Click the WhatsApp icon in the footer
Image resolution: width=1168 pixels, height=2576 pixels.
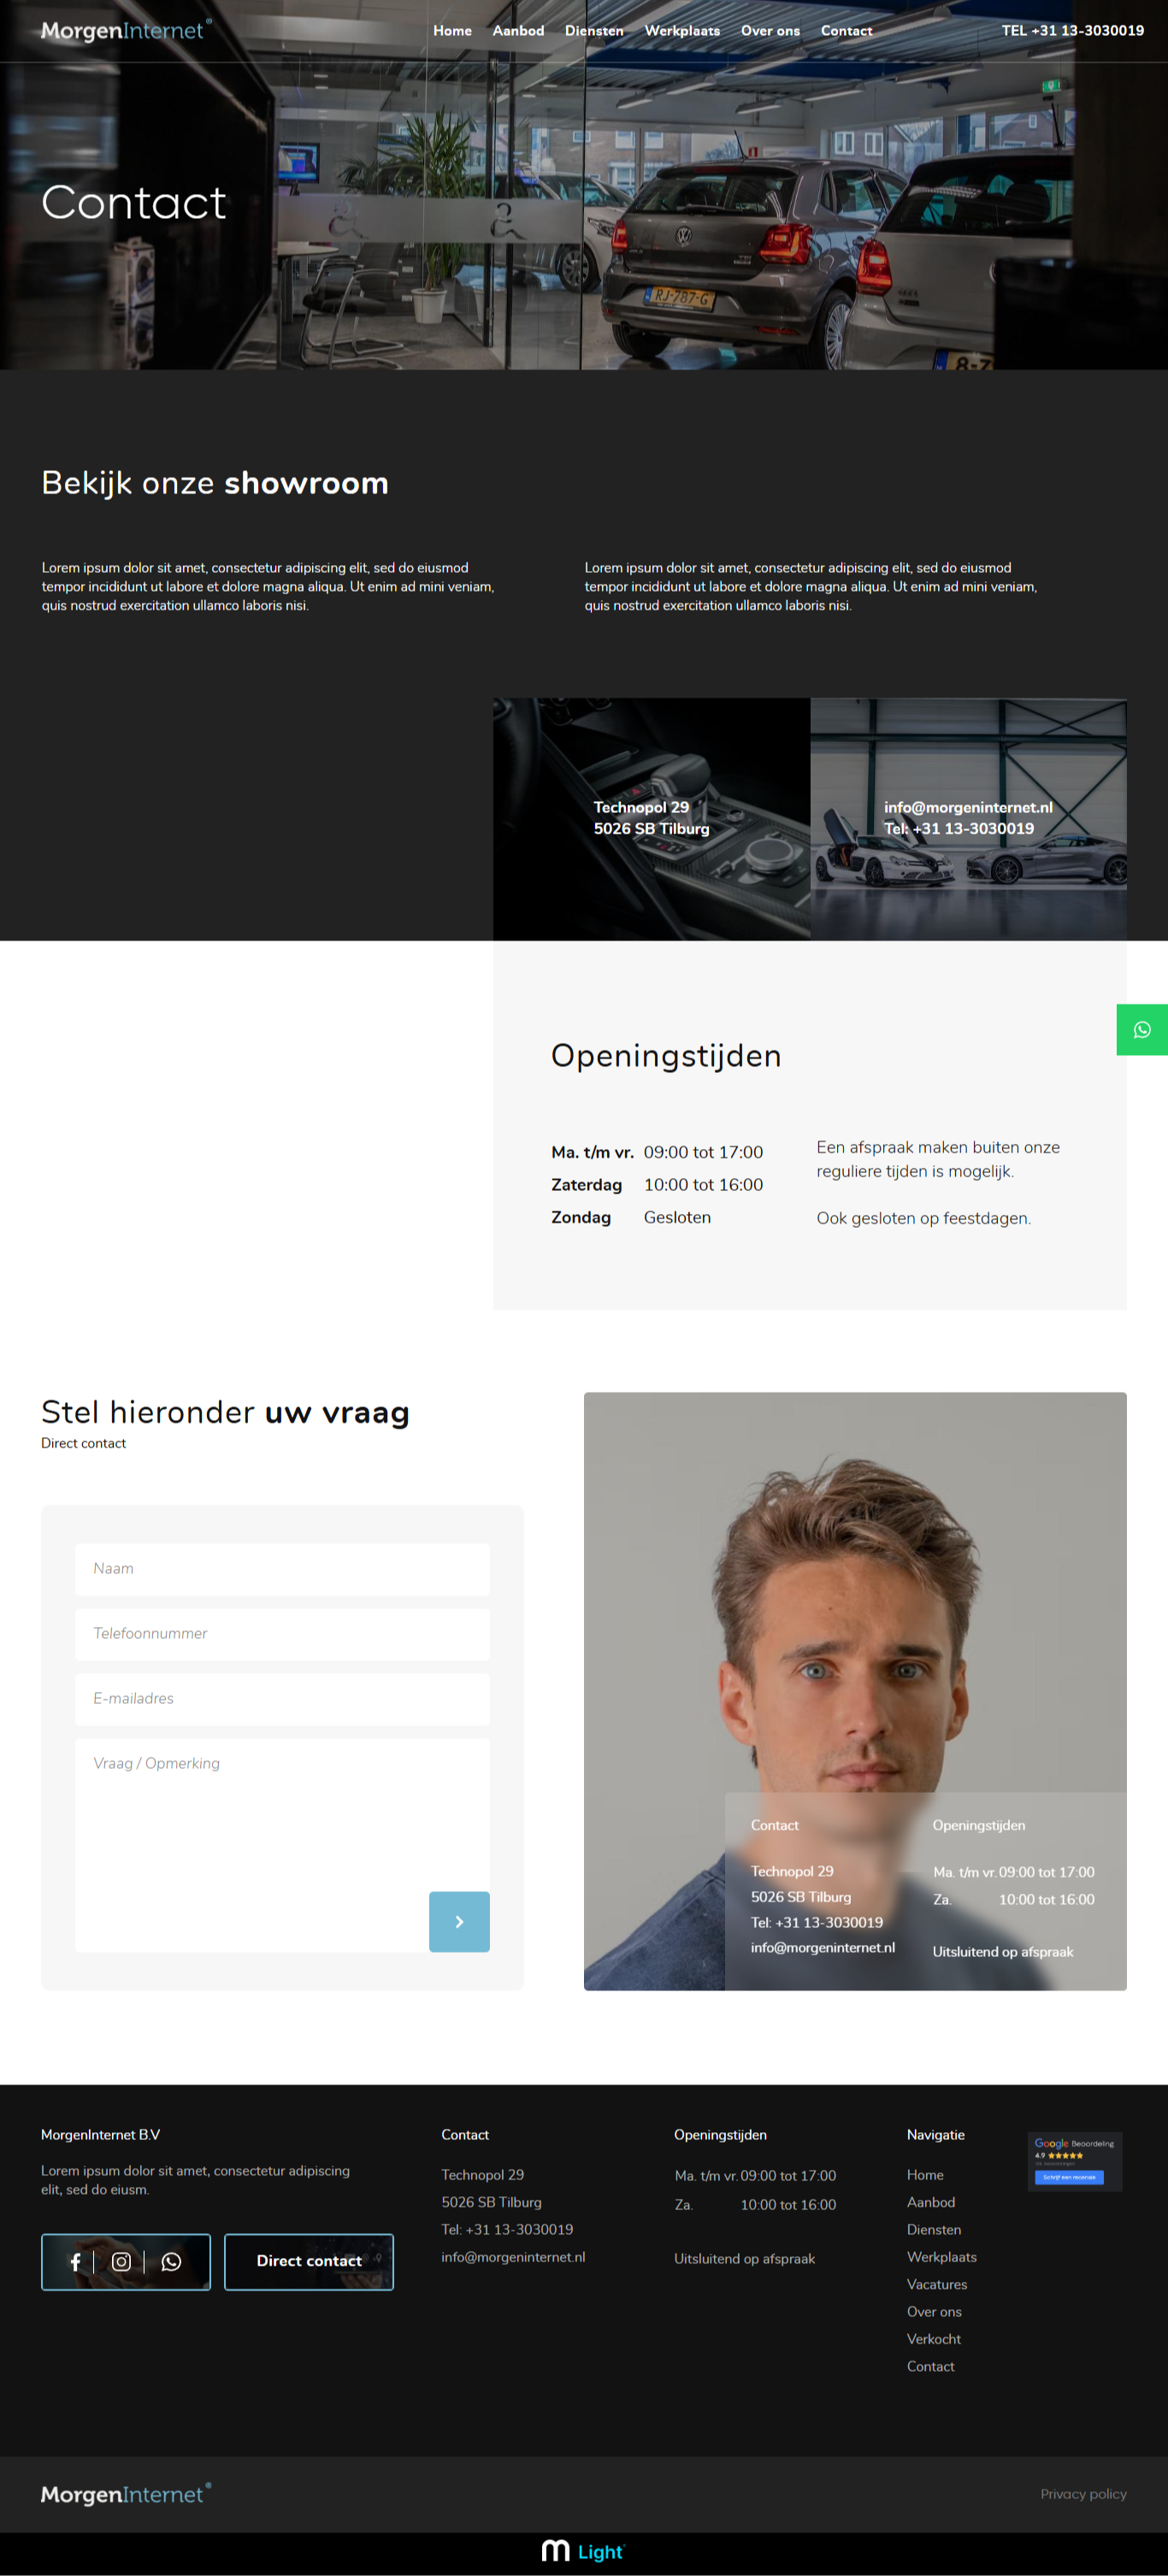pyautogui.click(x=171, y=2261)
